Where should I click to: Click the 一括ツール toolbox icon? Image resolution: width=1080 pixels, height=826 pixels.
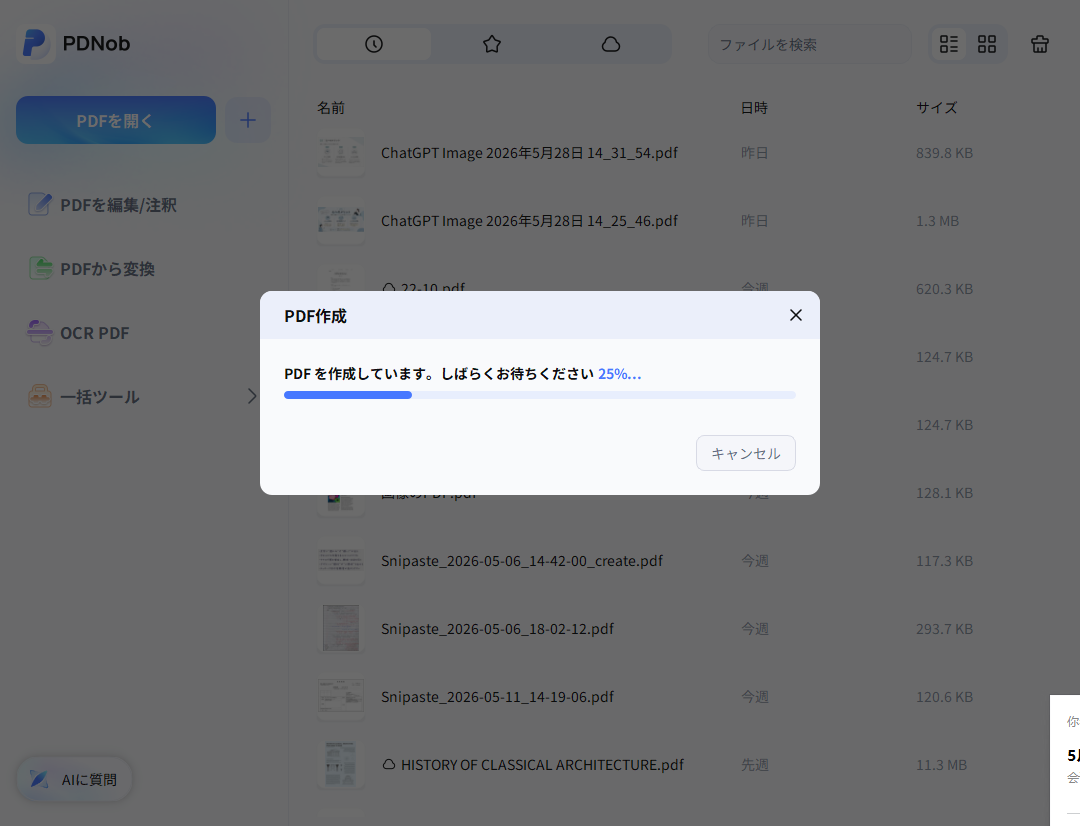pyautogui.click(x=39, y=396)
